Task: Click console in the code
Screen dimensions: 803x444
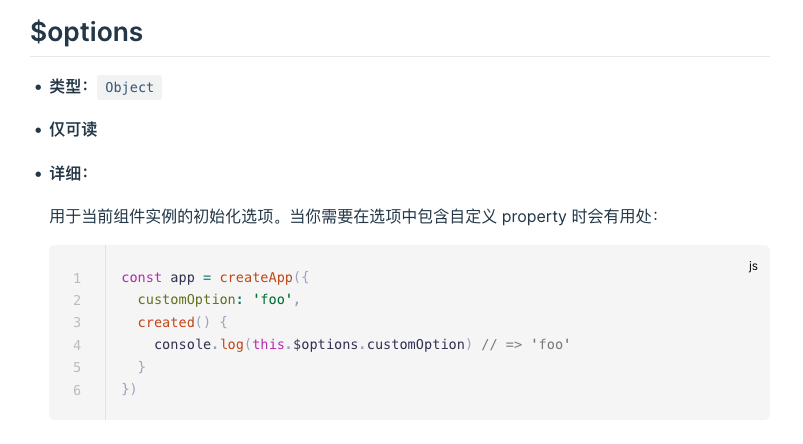Action: [183, 344]
